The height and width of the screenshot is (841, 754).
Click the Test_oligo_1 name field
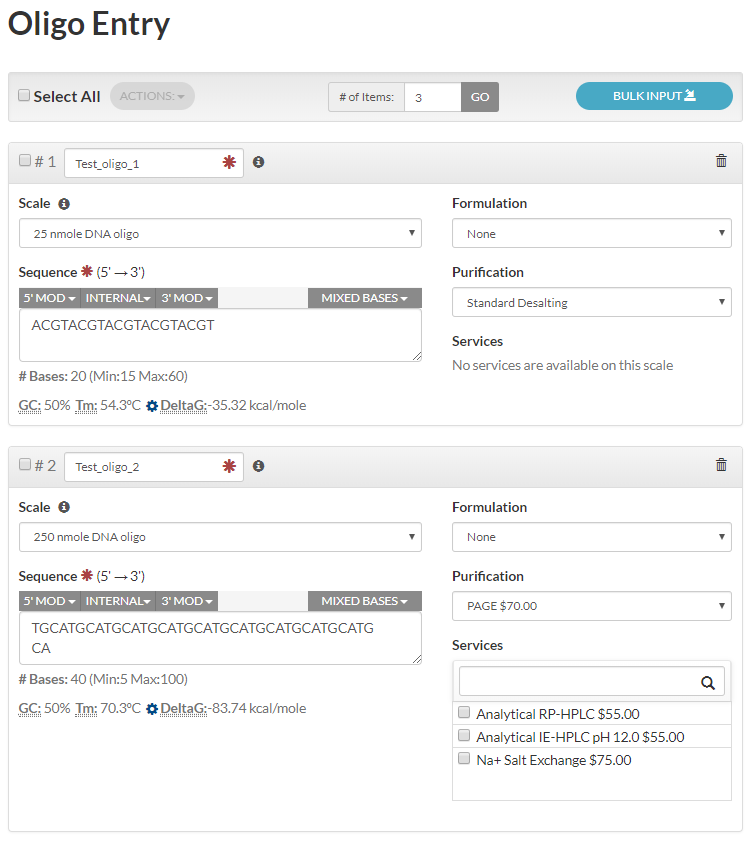(x=154, y=163)
